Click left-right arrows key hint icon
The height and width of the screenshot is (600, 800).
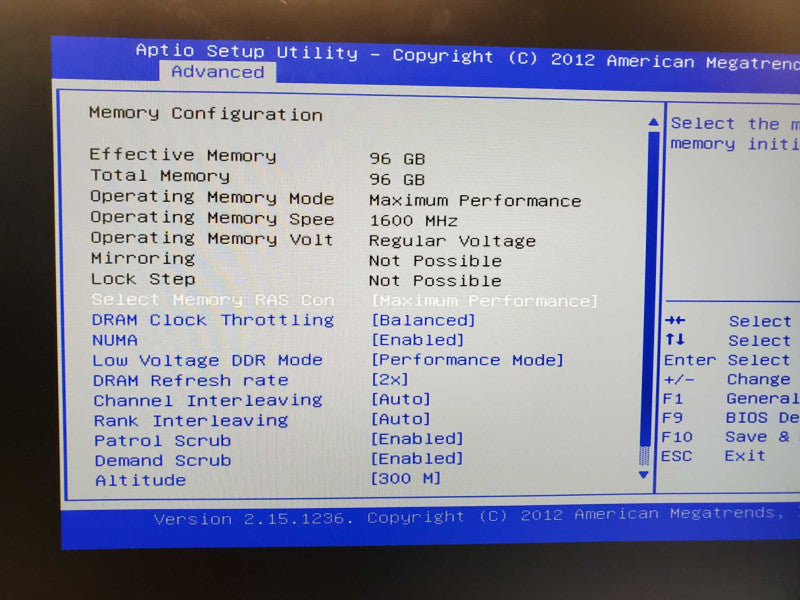tap(675, 320)
